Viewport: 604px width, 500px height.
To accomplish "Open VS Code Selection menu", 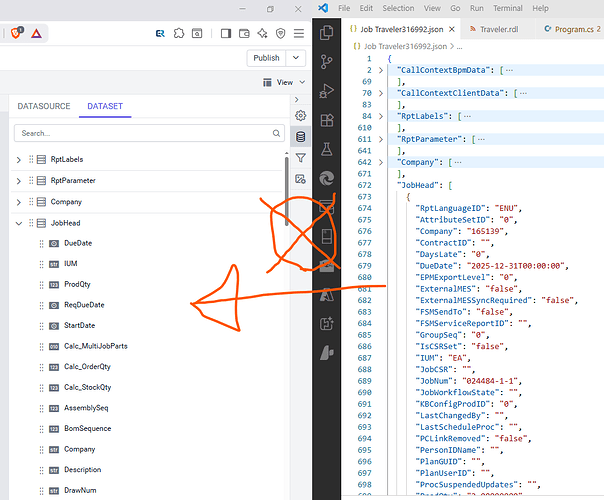I will coord(398,8).
